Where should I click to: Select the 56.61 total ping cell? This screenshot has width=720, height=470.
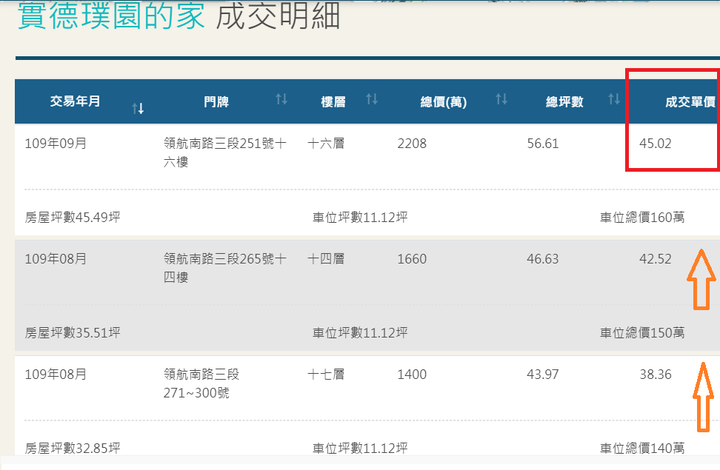pos(543,144)
